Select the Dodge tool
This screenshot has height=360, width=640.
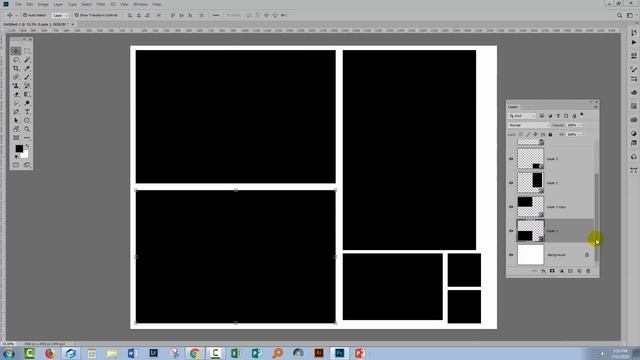(27, 103)
